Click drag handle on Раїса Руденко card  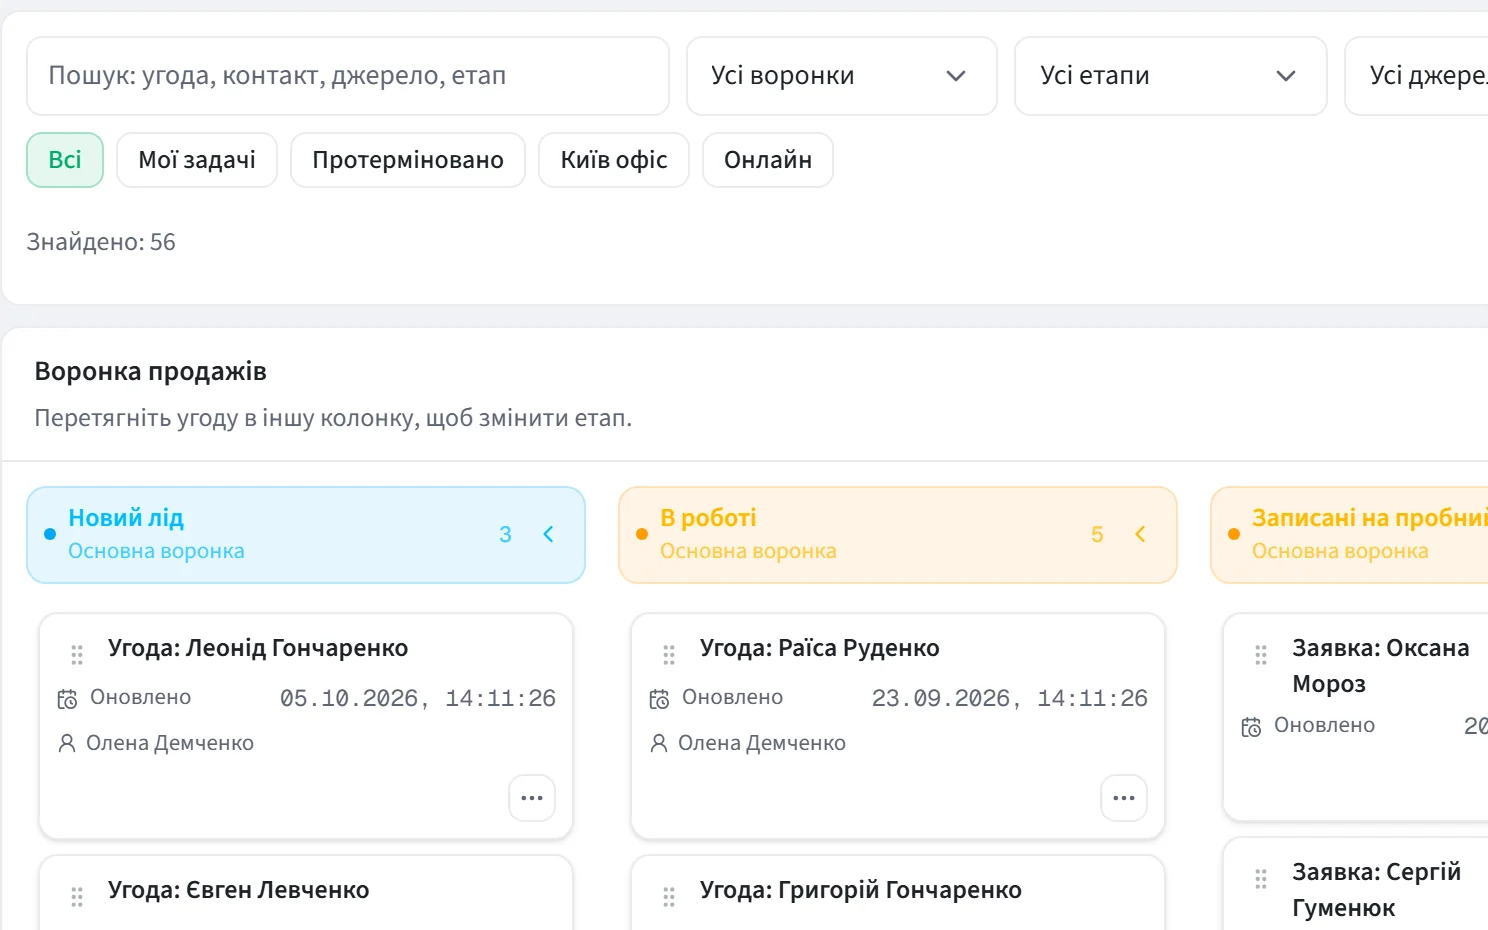click(x=669, y=655)
